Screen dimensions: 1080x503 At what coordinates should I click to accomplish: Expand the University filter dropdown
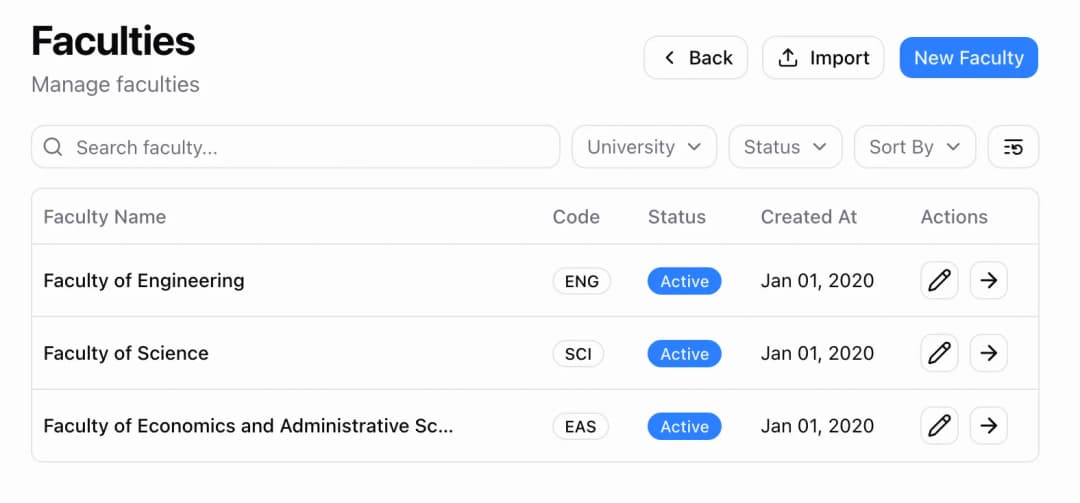coord(644,147)
